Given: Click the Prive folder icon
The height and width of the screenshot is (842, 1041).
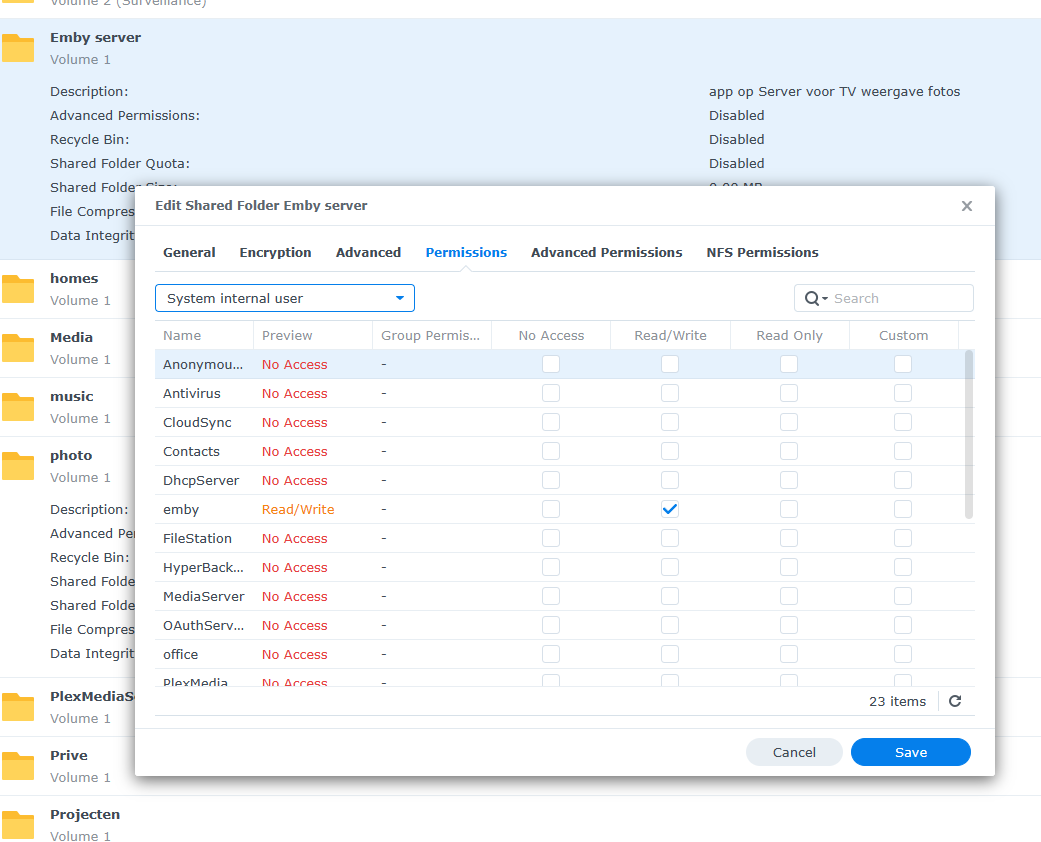Looking at the screenshot, I should click(x=18, y=765).
